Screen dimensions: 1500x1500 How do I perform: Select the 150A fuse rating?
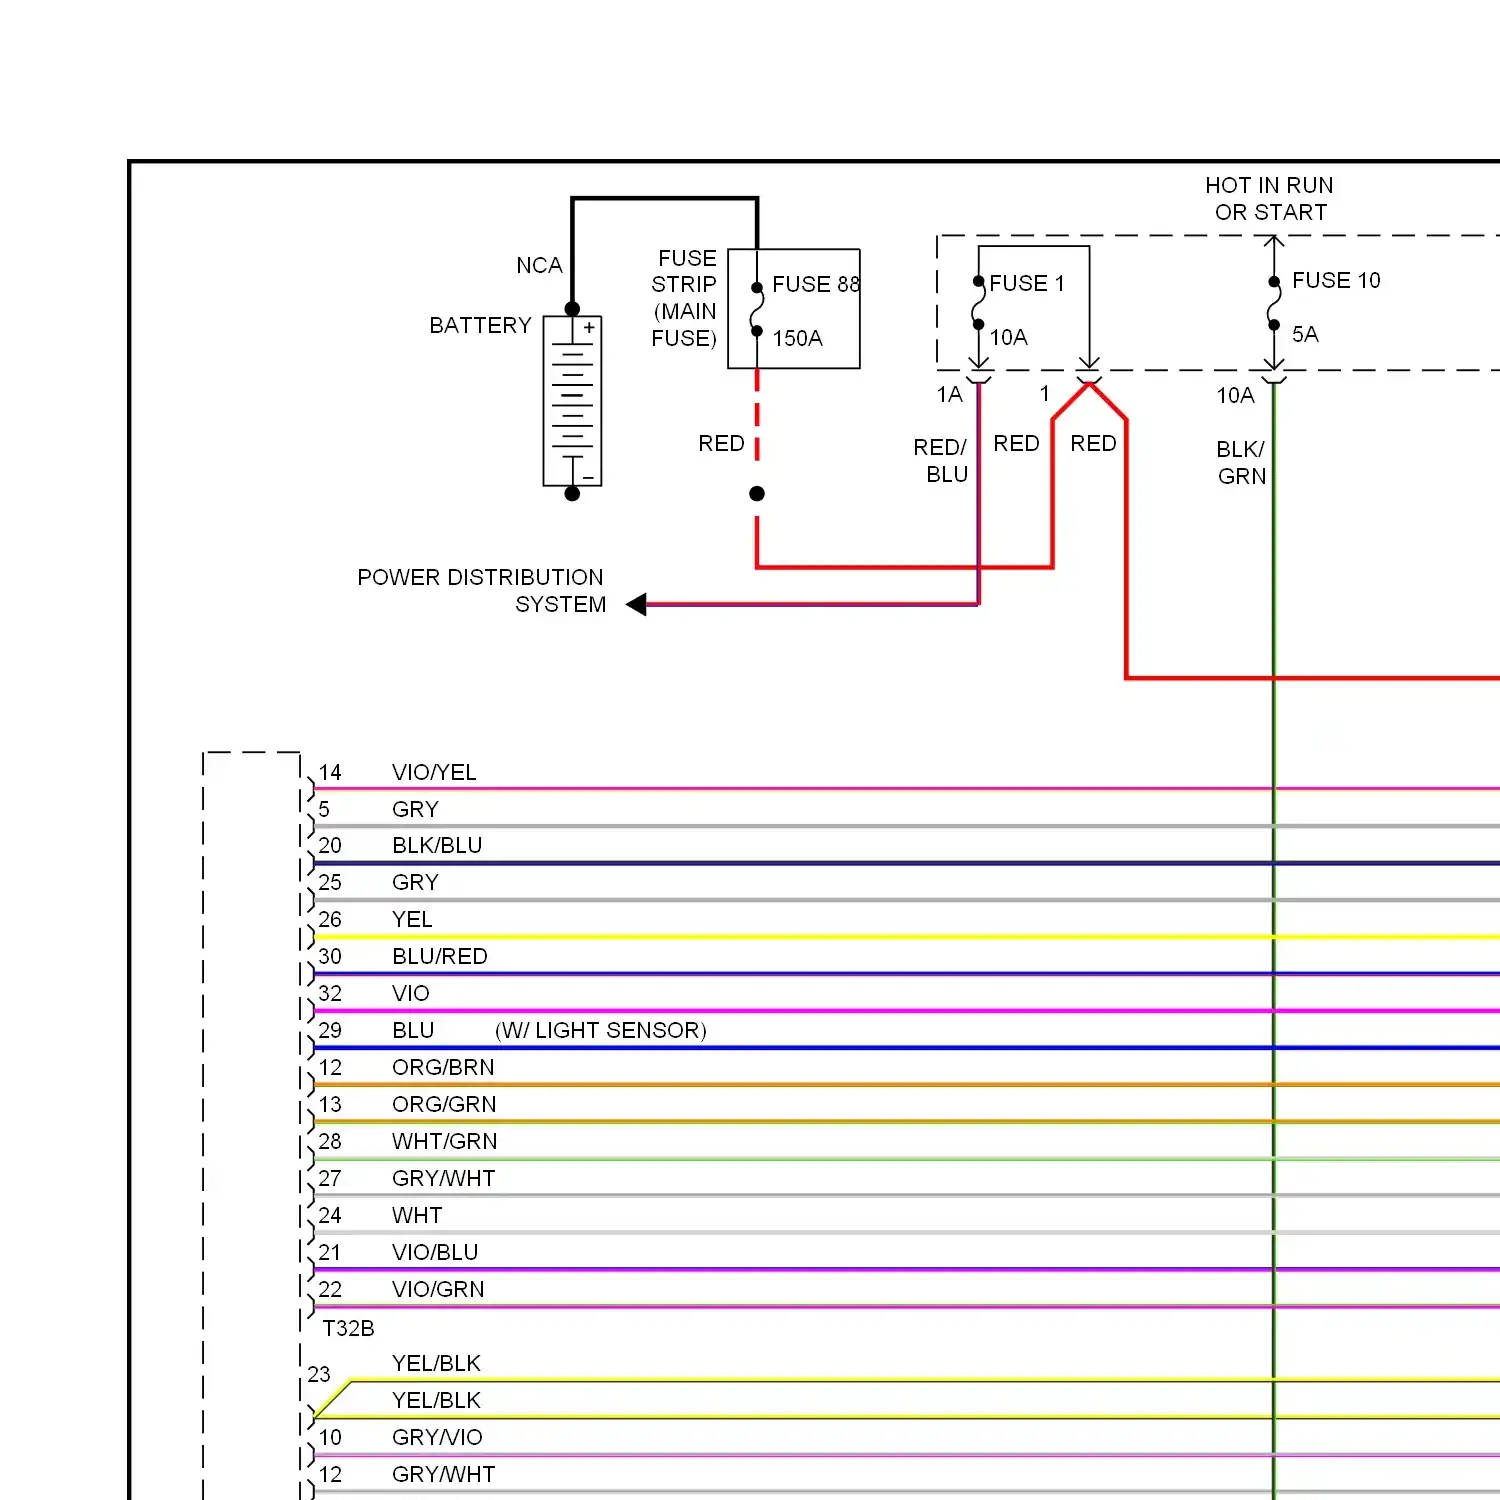tap(797, 338)
